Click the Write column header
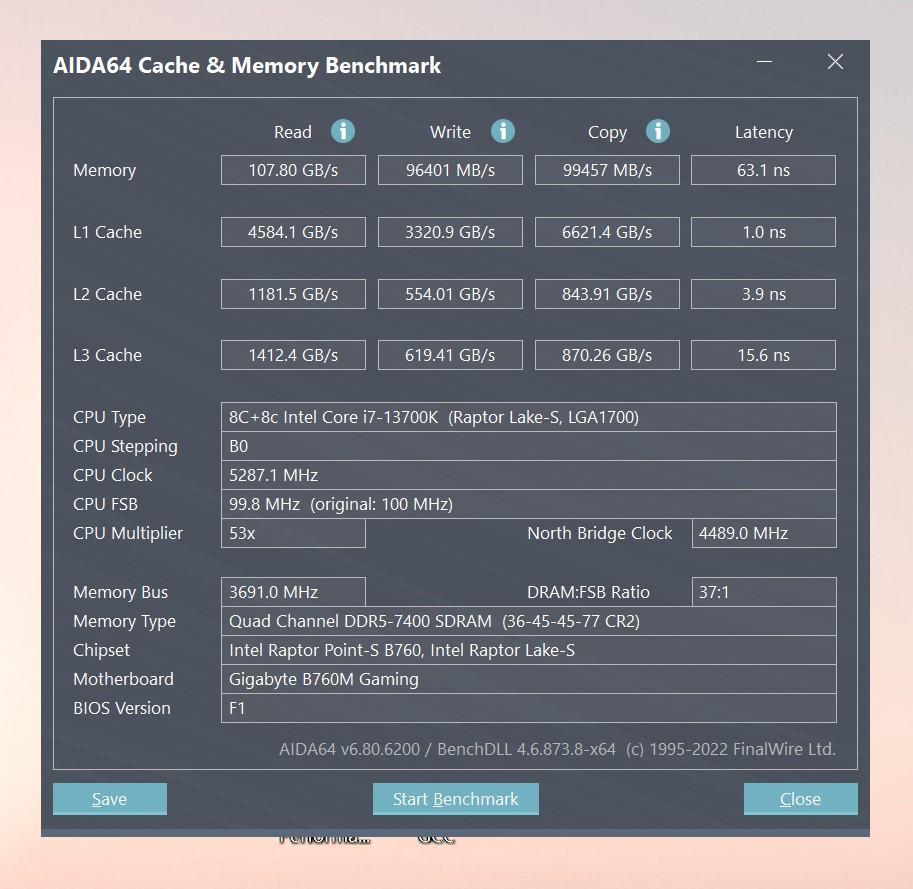The height and width of the screenshot is (889, 913). click(x=450, y=132)
